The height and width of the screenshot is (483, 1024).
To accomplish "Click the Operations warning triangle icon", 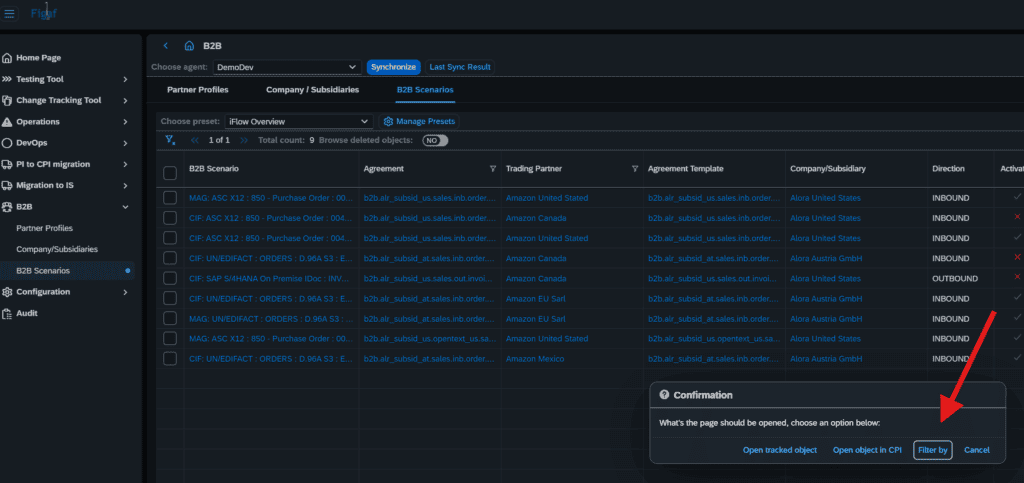I will click(x=7, y=122).
